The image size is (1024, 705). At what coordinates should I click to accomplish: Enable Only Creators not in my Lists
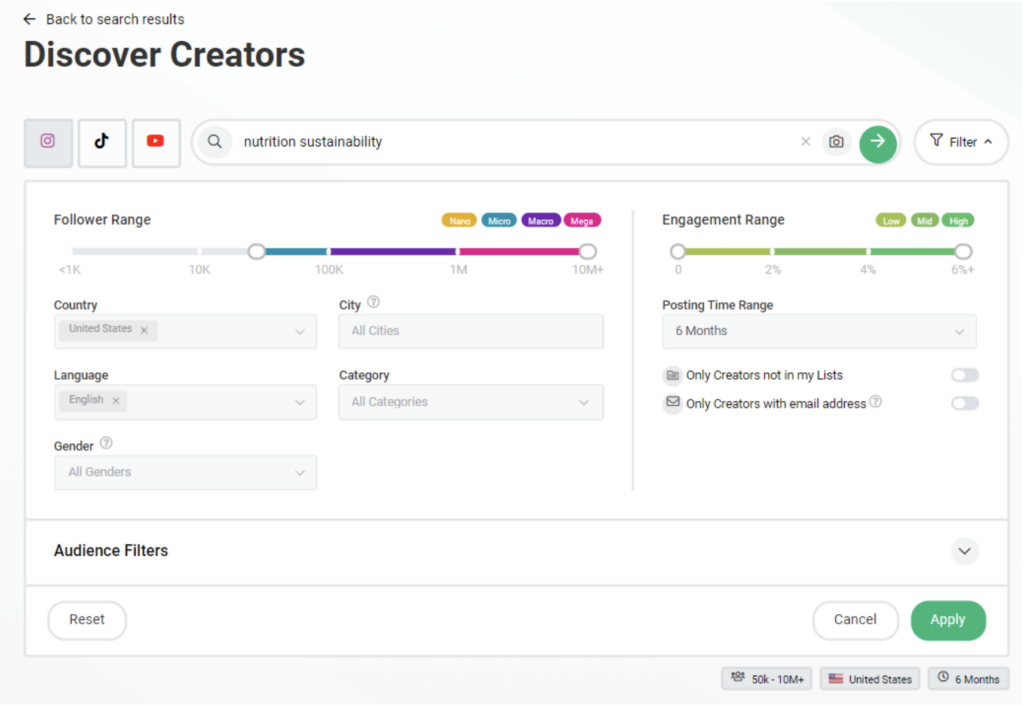pos(964,375)
